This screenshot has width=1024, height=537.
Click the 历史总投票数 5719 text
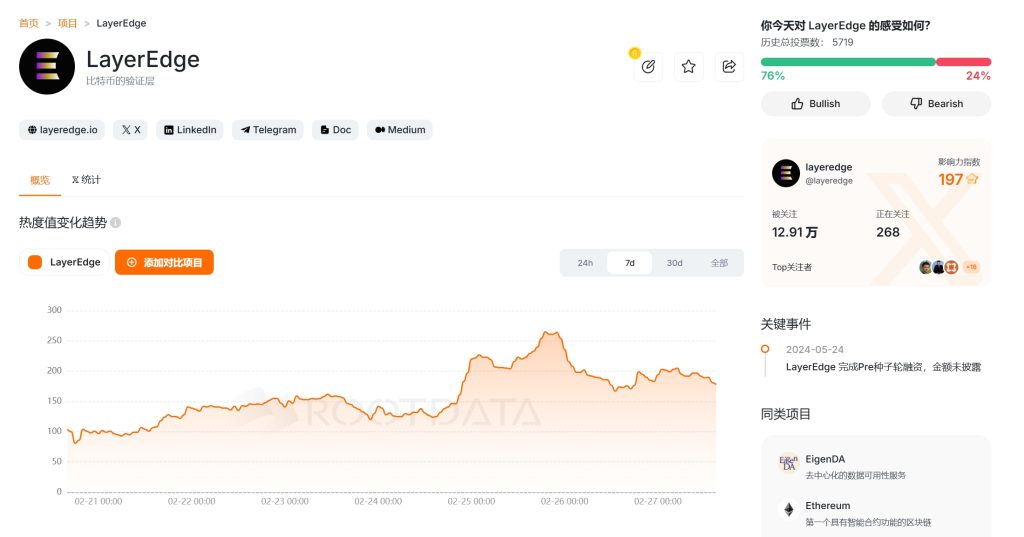(807, 42)
